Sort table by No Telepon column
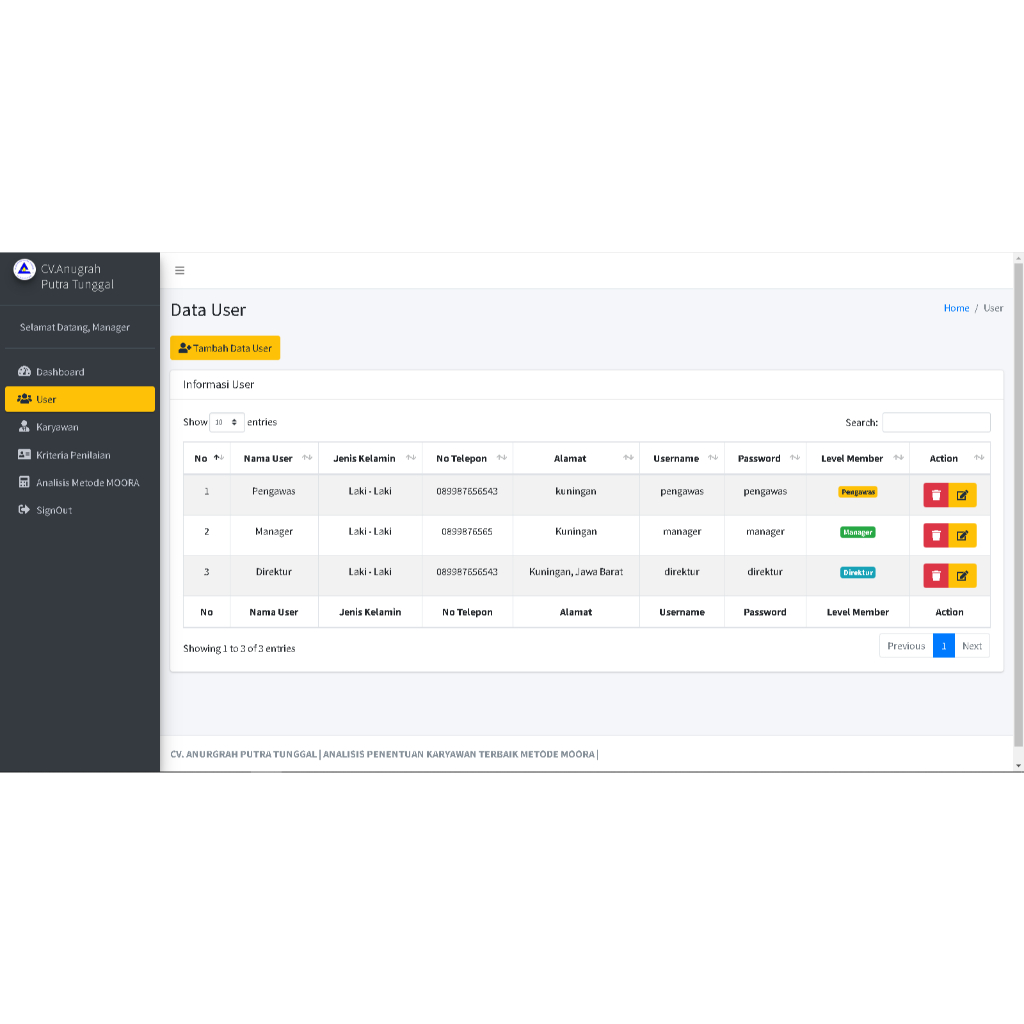Screen dimensions: 1024x1024 point(468,458)
